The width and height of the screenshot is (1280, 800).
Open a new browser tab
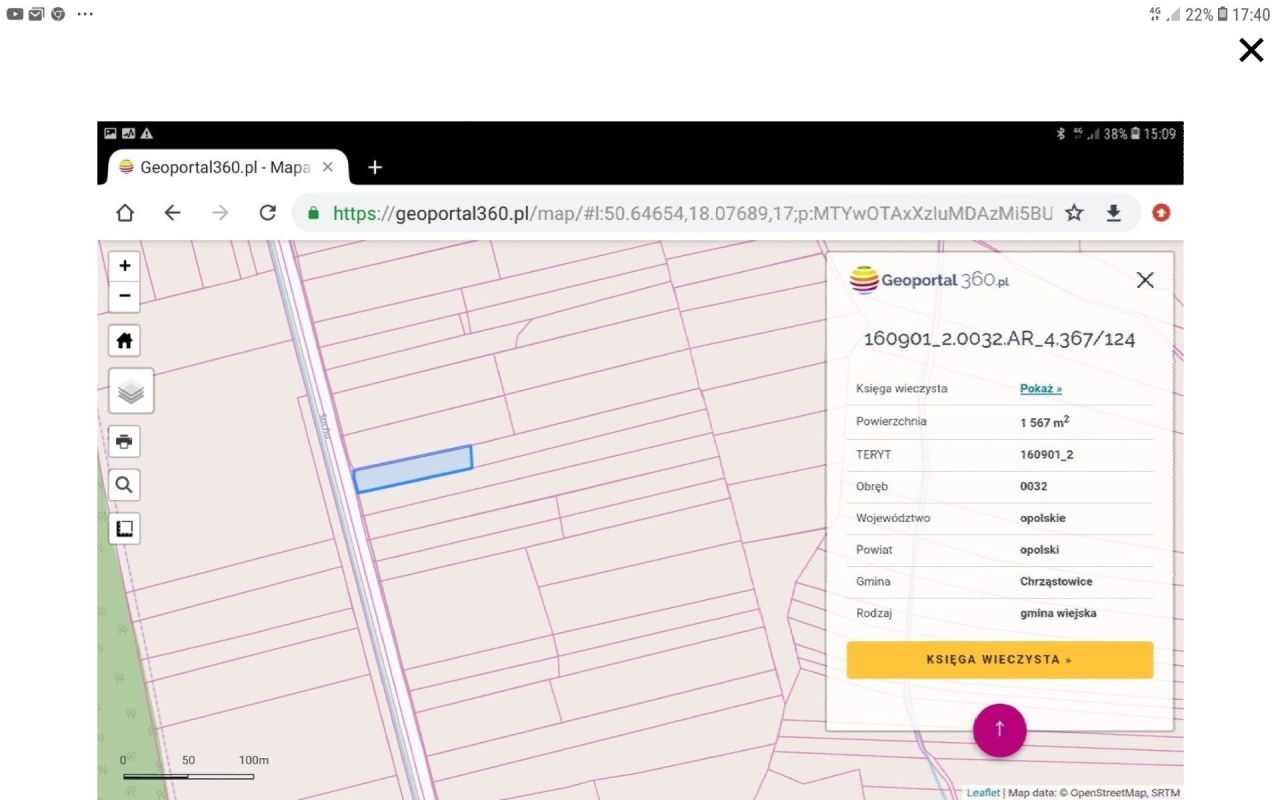coord(375,167)
